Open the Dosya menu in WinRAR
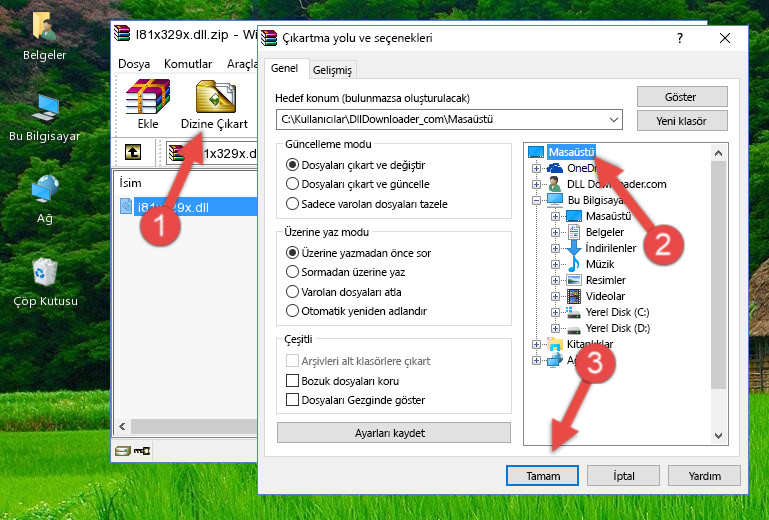Image resolution: width=769 pixels, height=520 pixels. [134, 64]
